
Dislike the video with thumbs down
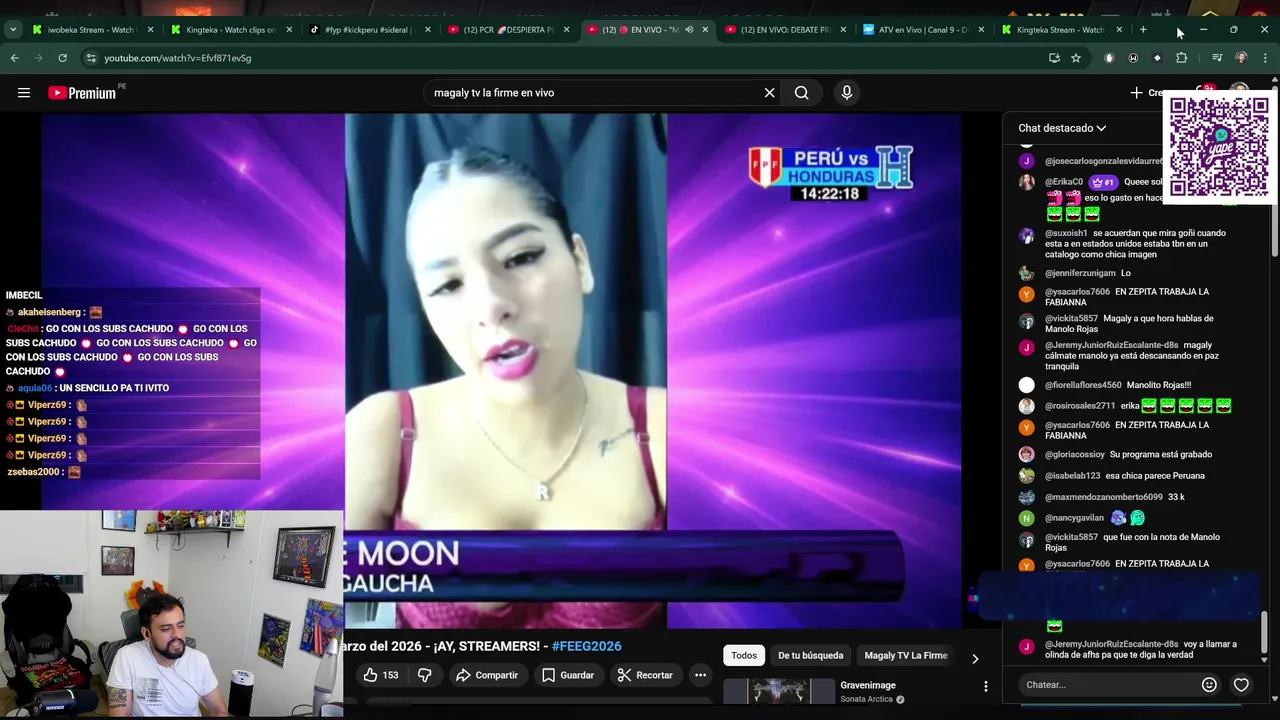point(424,675)
